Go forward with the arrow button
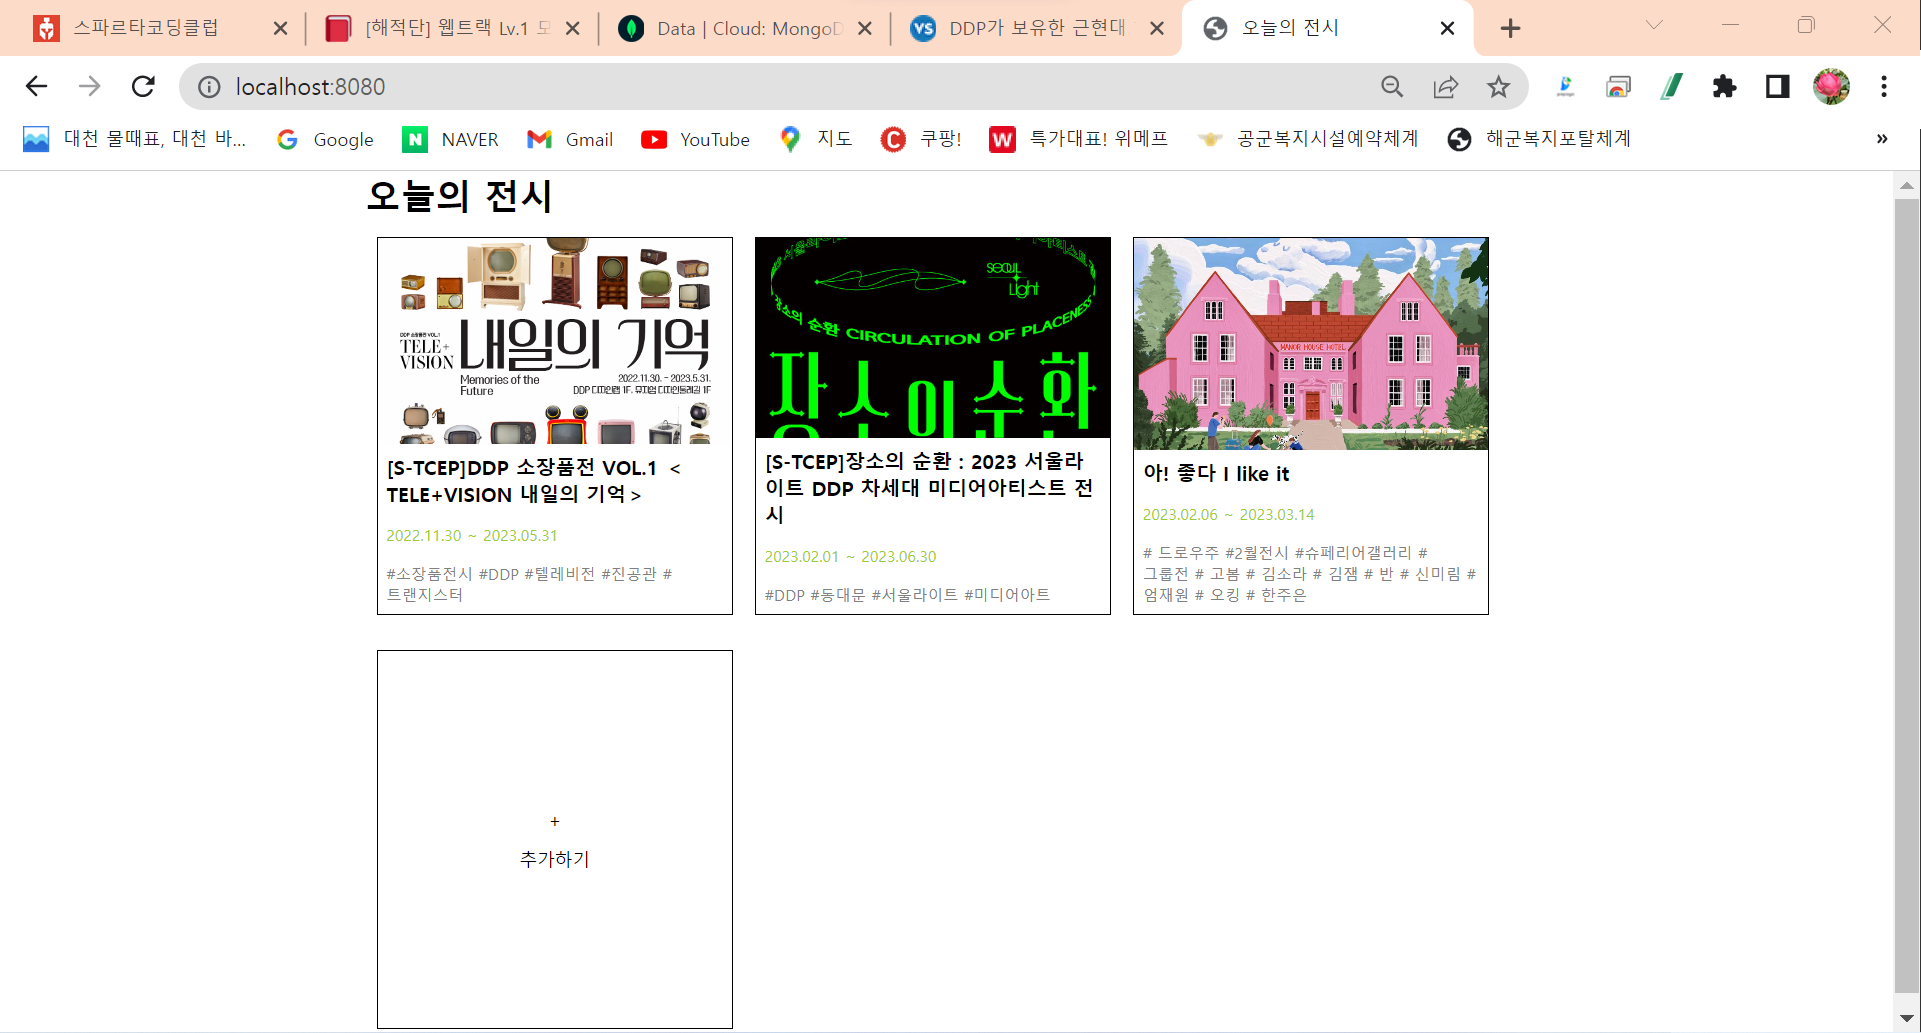 (90, 87)
